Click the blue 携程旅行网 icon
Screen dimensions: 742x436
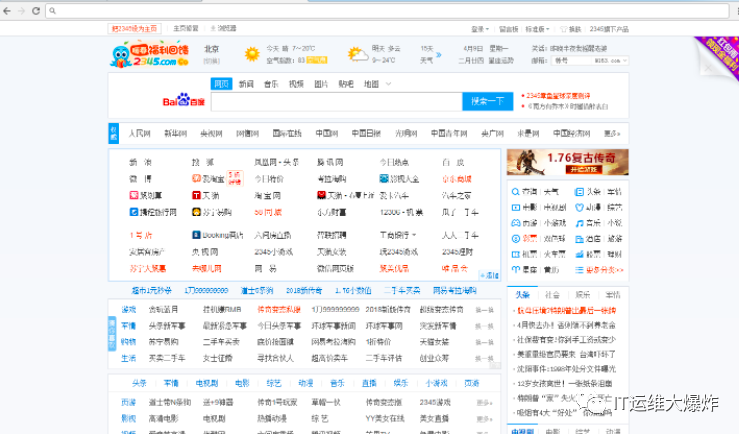(x=134, y=212)
